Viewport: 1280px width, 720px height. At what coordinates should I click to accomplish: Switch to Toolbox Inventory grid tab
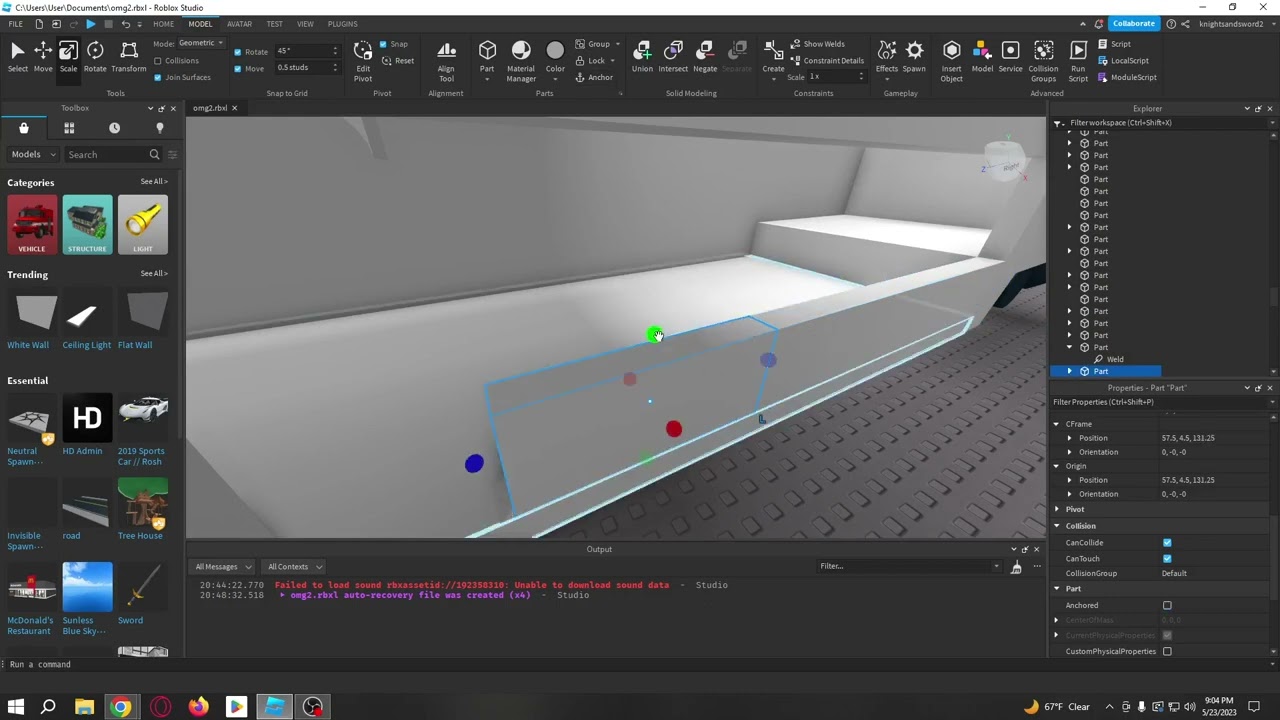69,128
